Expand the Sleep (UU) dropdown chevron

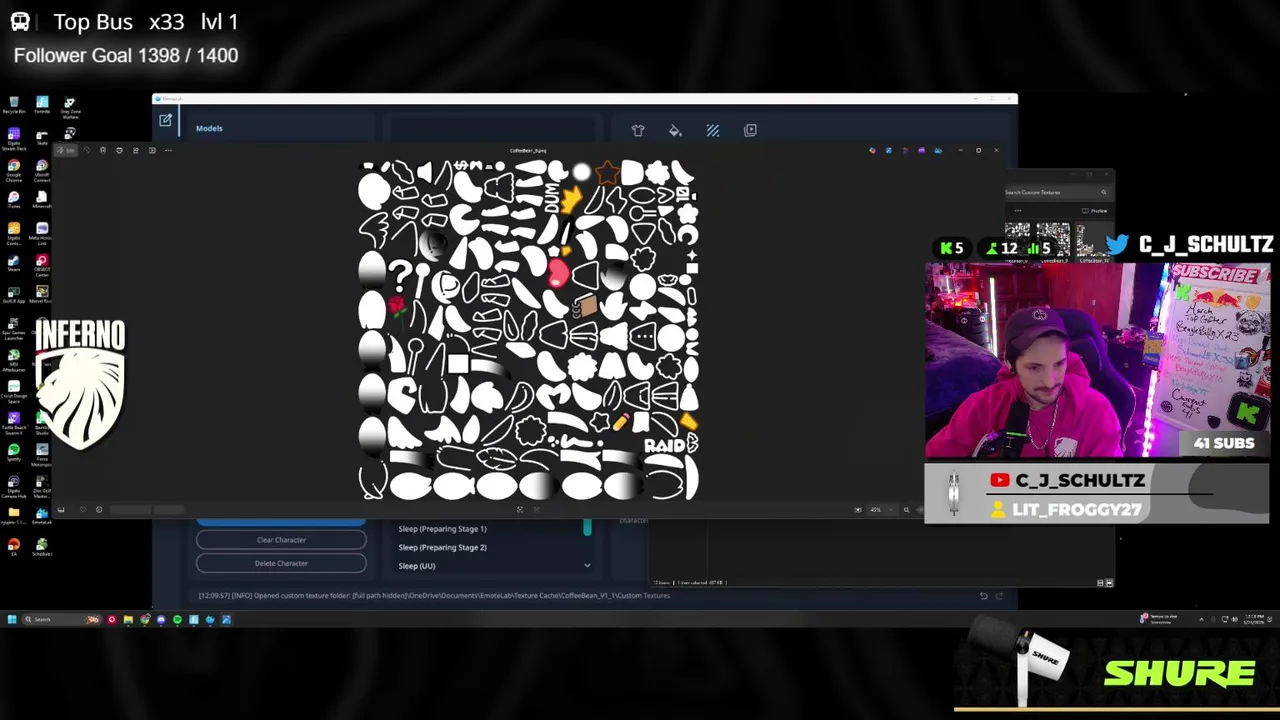point(587,566)
